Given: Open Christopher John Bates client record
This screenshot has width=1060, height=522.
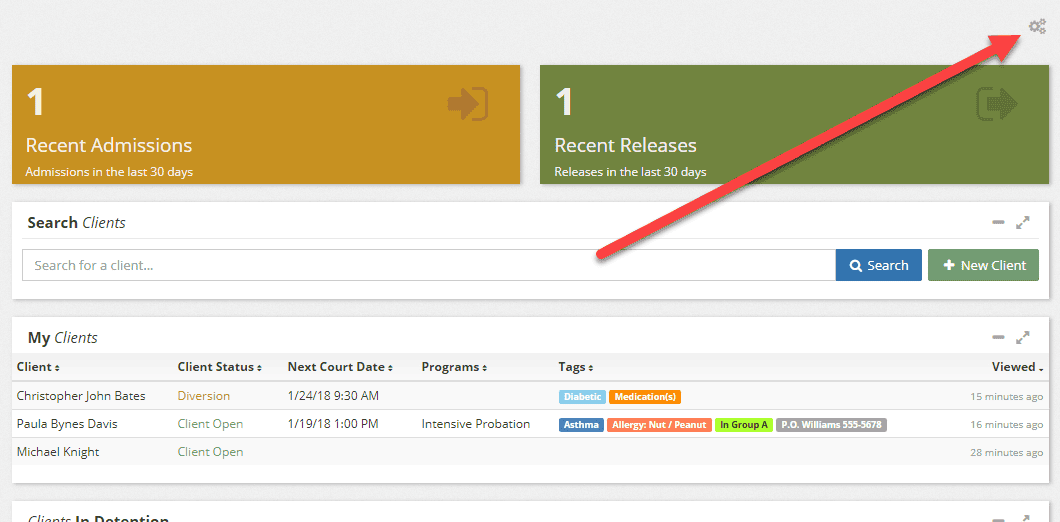Looking at the screenshot, I should tap(81, 396).
